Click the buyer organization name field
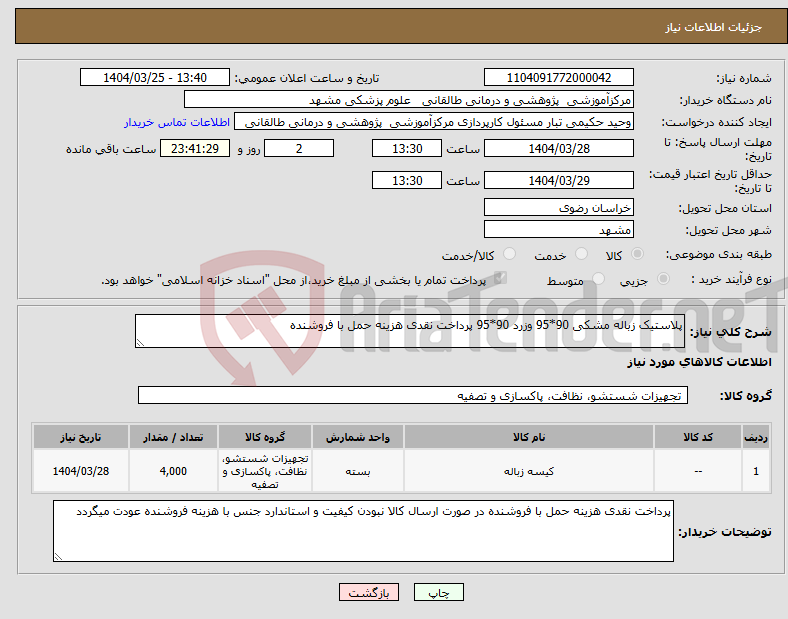 pyautogui.click(x=409, y=99)
